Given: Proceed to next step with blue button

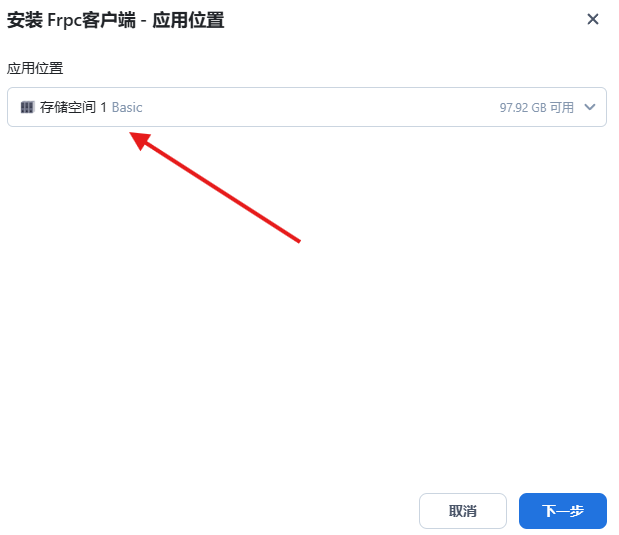Looking at the screenshot, I should (x=563, y=511).
